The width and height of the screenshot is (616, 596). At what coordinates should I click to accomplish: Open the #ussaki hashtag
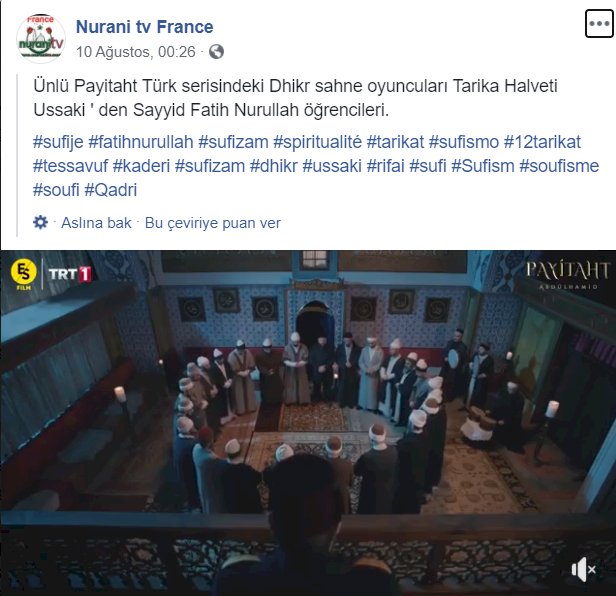tap(332, 166)
